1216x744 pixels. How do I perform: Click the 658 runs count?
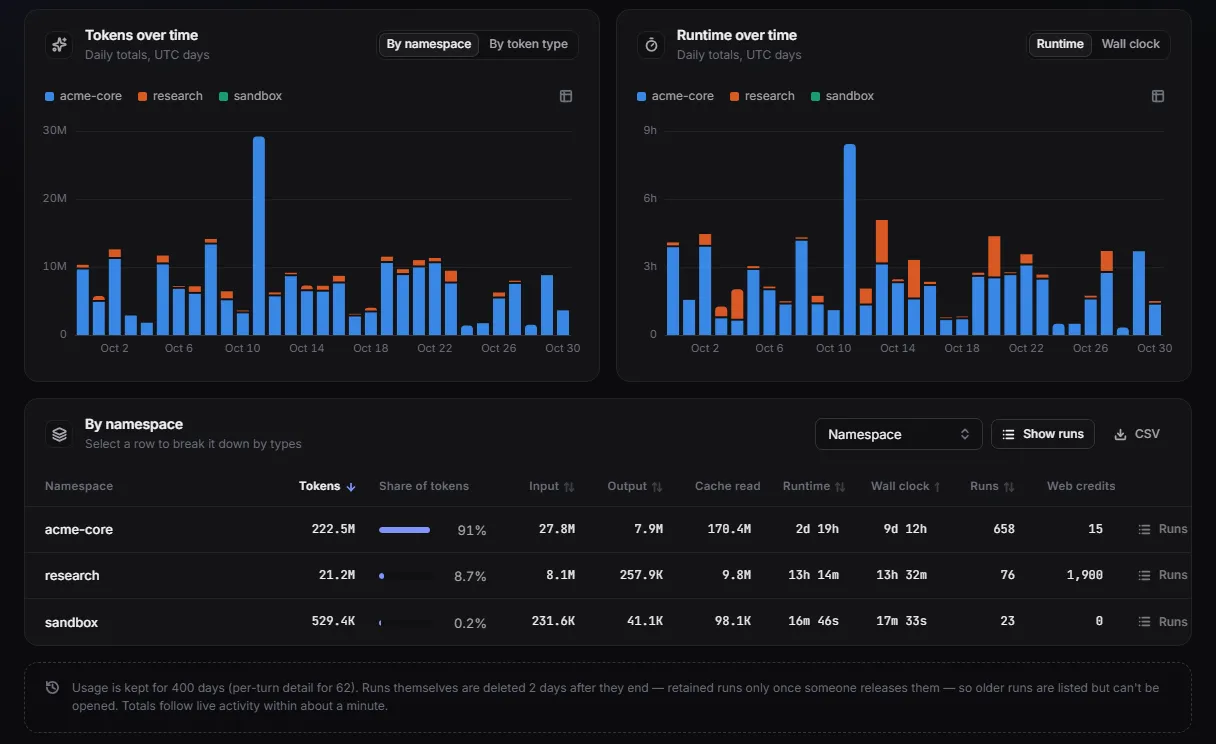click(x=1003, y=529)
